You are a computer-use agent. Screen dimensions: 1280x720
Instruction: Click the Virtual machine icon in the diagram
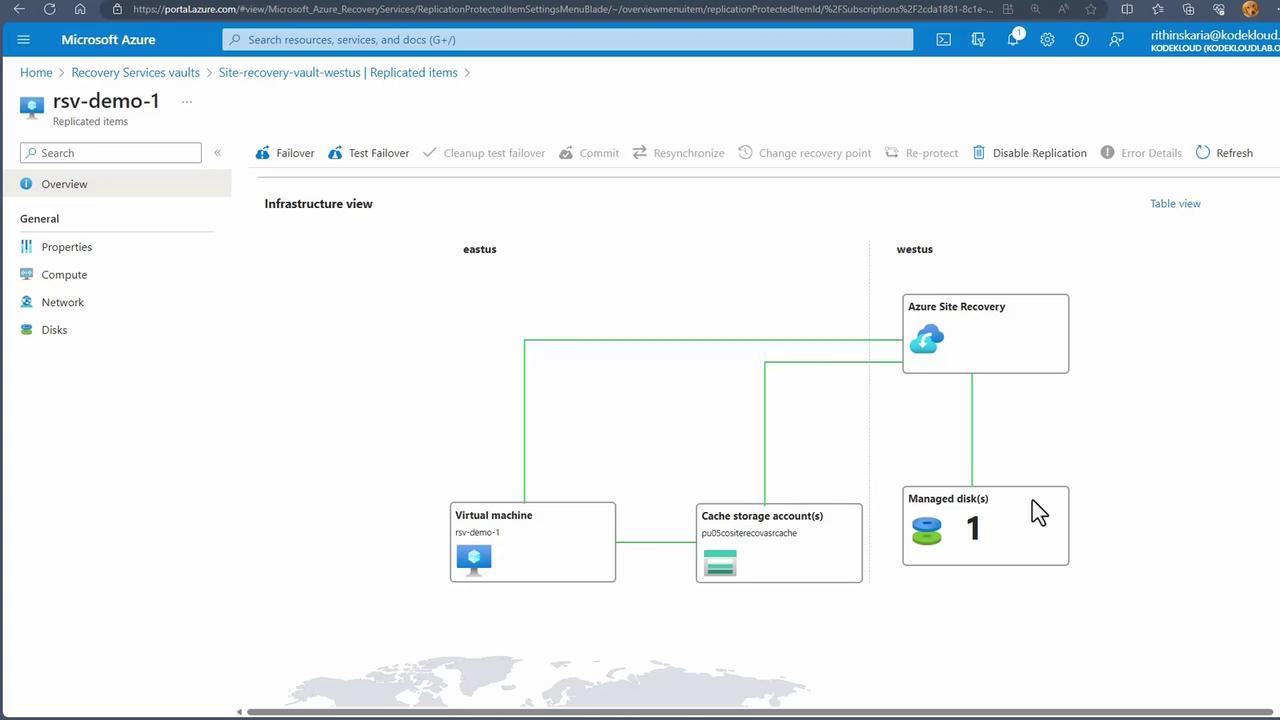(x=474, y=559)
